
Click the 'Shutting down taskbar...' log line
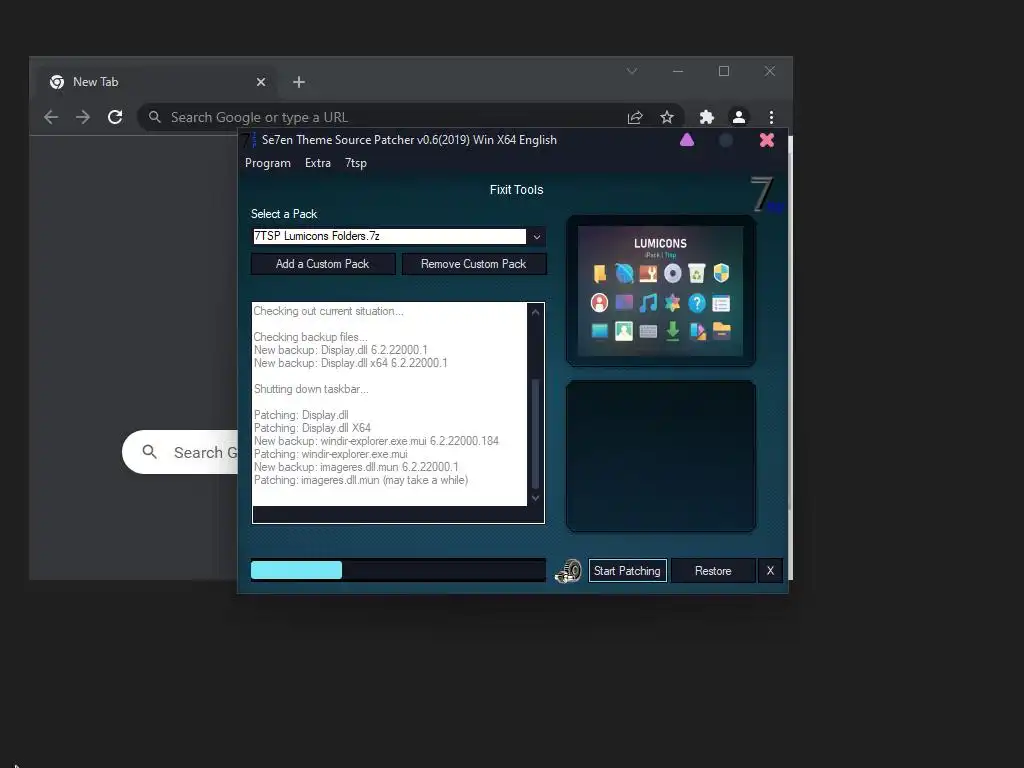tap(311, 389)
